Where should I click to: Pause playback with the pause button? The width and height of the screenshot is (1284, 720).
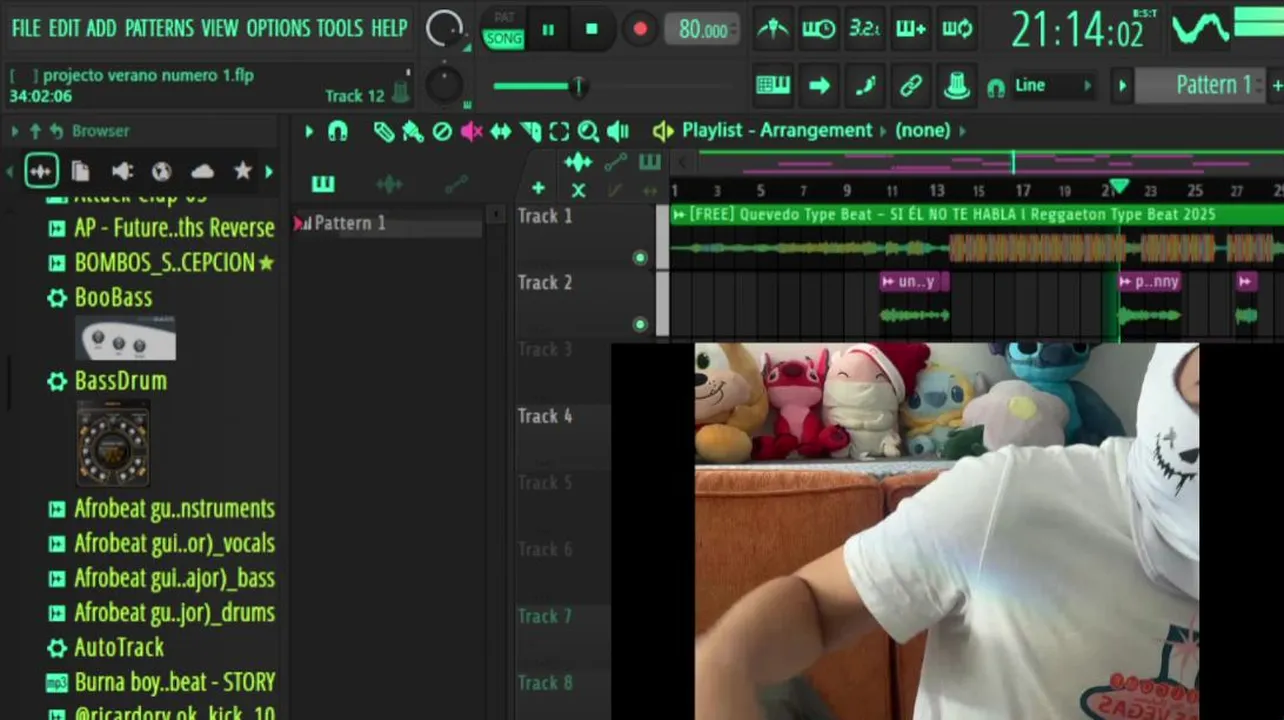pos(548,30)
